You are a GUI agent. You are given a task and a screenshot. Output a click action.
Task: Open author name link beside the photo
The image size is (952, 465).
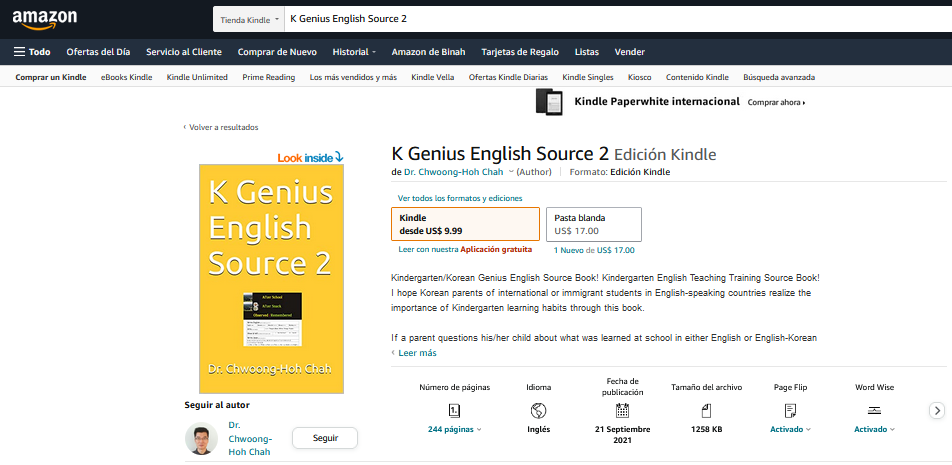250,438
